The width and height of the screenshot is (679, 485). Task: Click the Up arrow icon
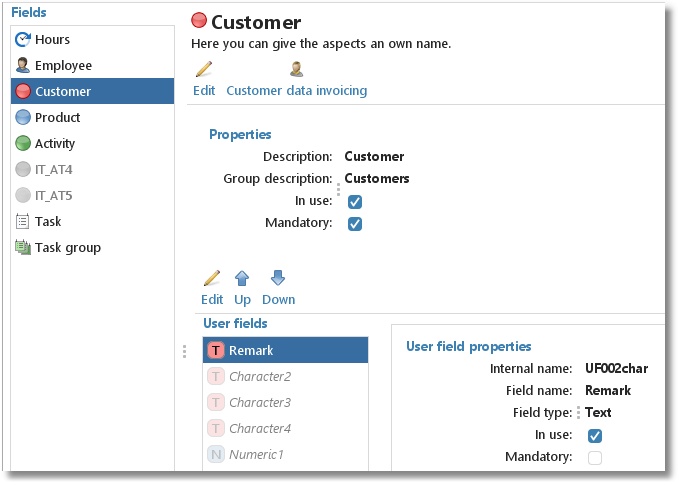(242, 278)
